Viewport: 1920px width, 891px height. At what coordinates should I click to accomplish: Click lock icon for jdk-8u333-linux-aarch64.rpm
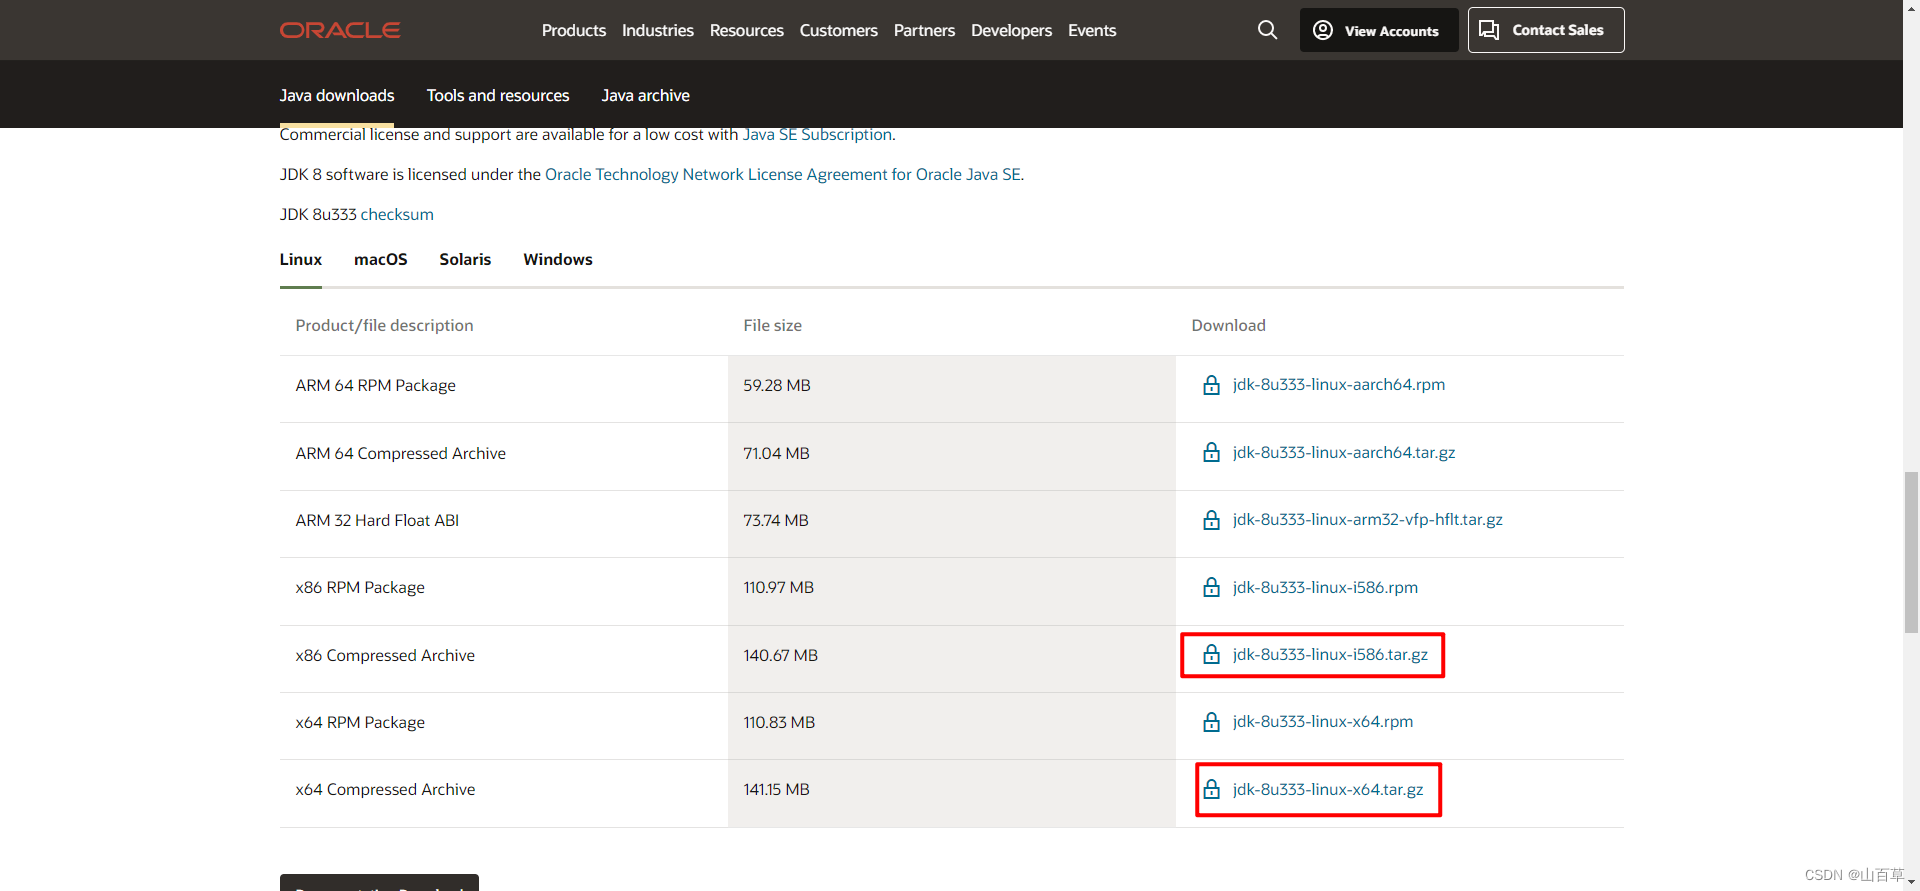pyautogui.click(x=1211, y=385)
